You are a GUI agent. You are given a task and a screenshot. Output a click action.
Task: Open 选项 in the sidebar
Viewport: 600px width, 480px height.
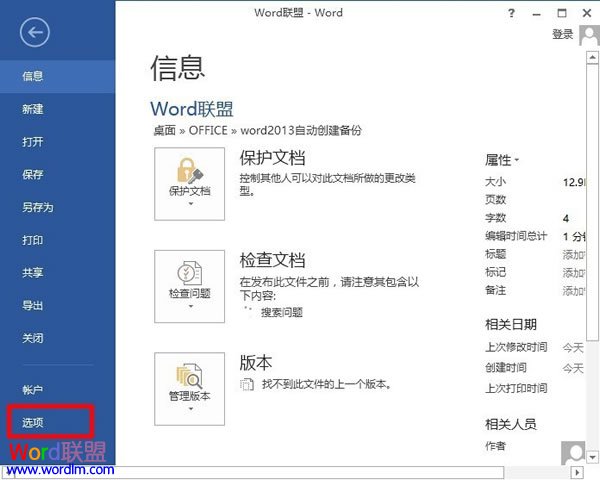(33, 422)
